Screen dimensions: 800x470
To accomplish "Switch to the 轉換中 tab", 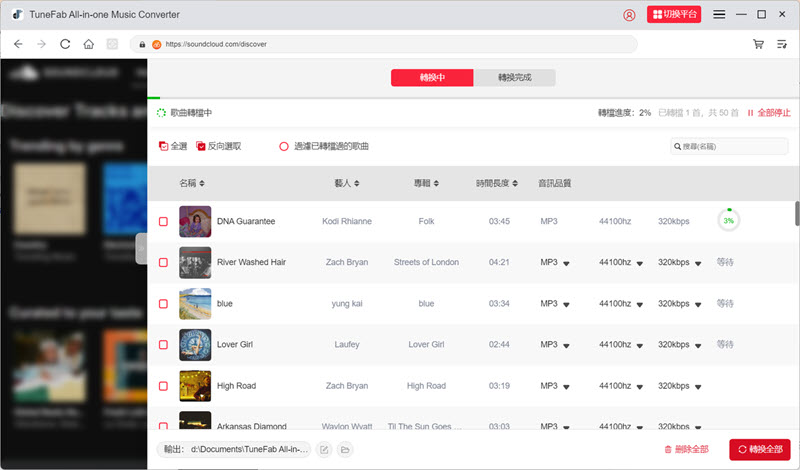I will pos(432,78).
